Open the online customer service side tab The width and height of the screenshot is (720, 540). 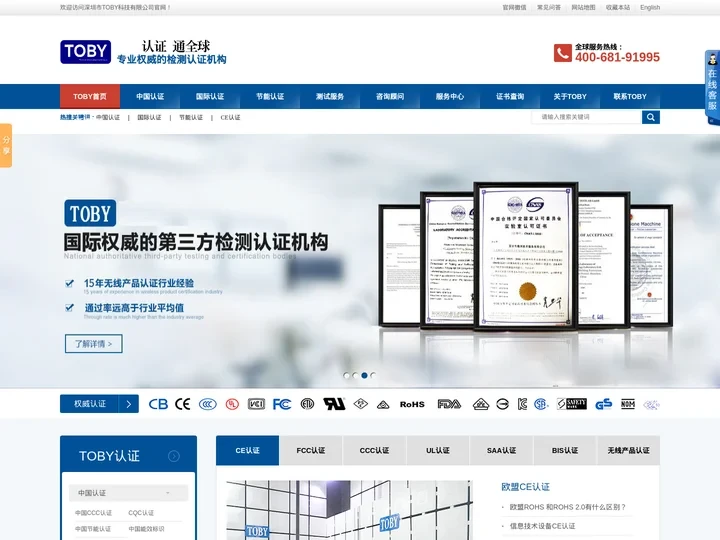pyautogui.click(x=712, y=87)
